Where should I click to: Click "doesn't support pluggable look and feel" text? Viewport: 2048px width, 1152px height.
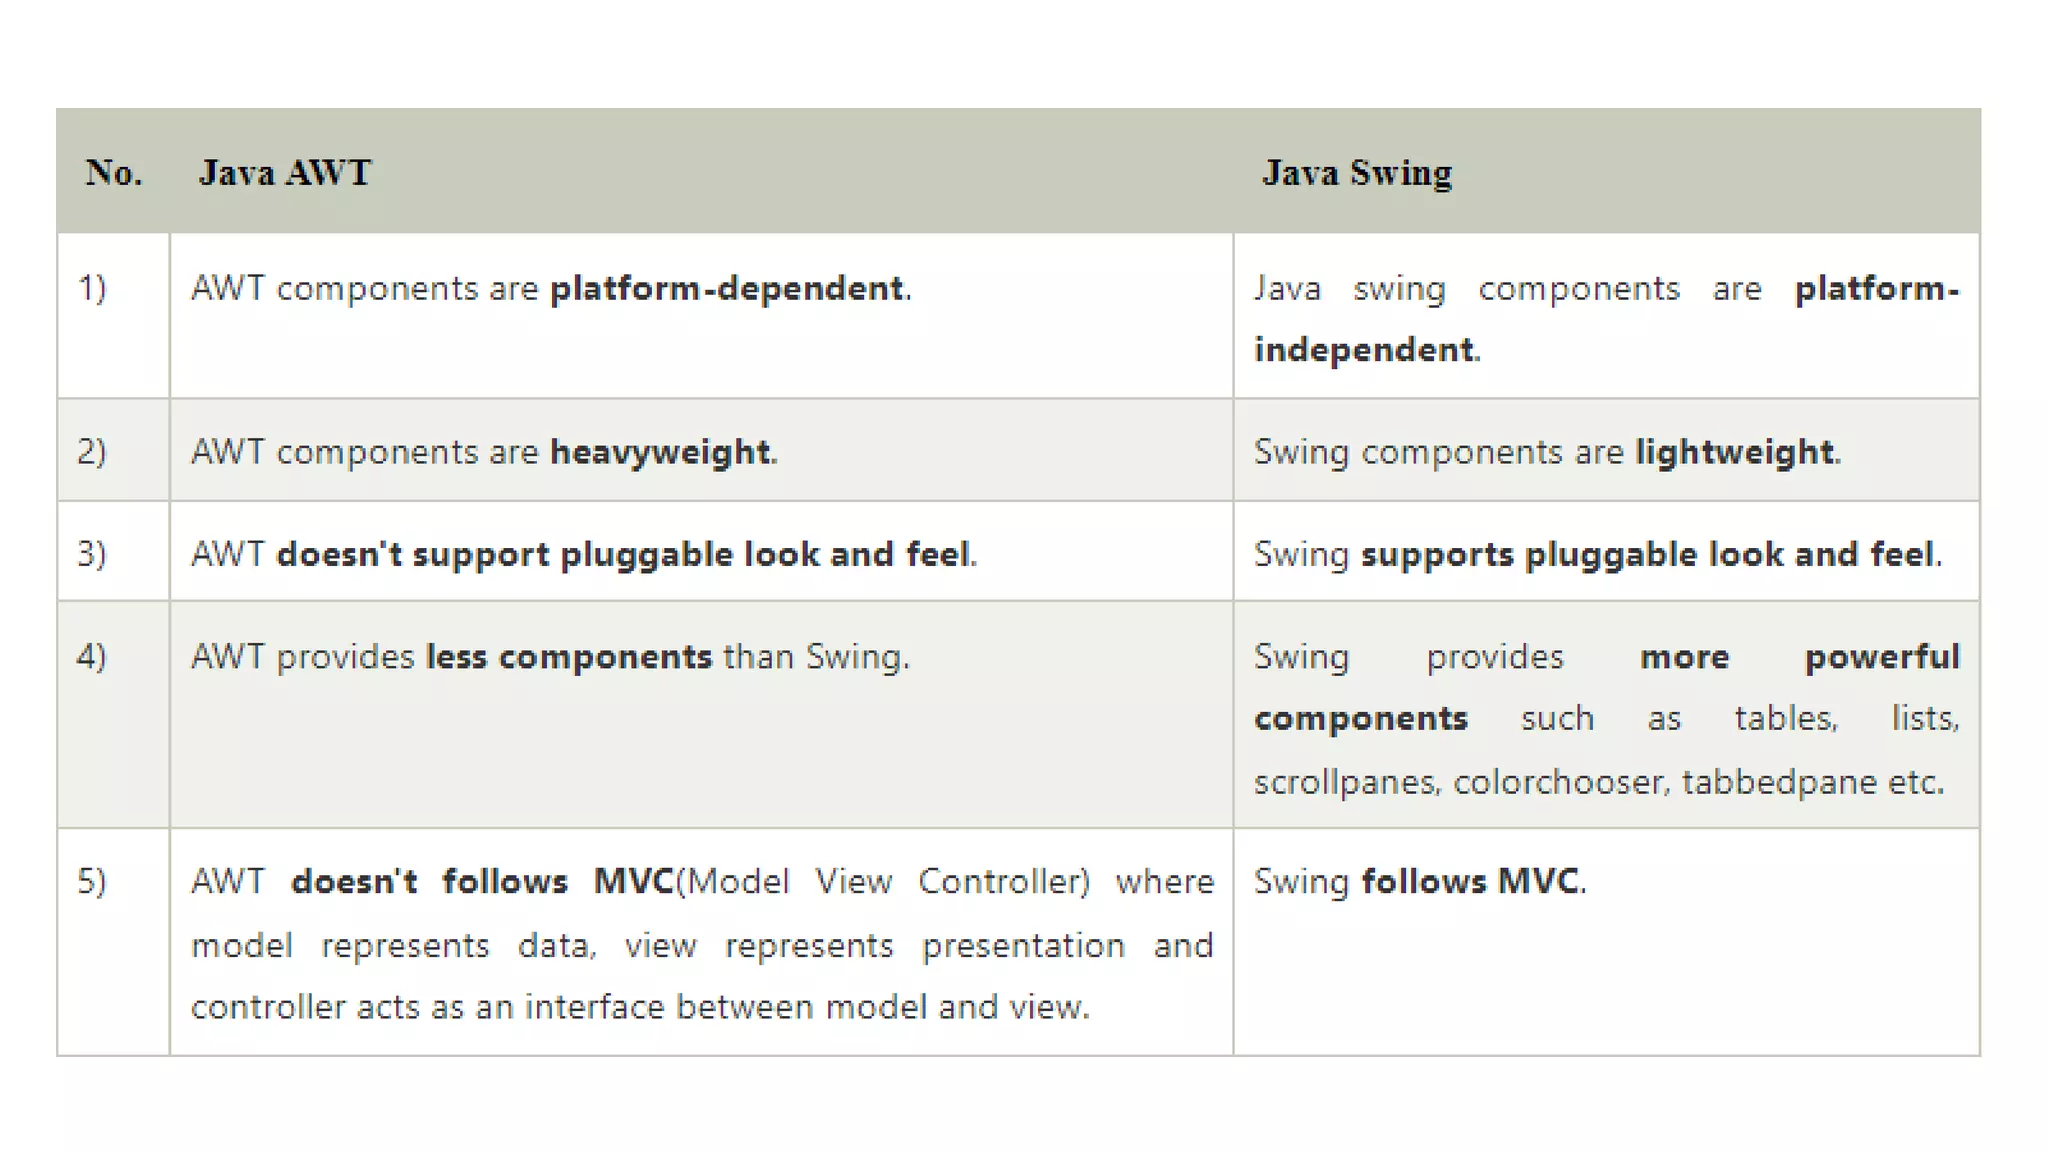coord(623,554)
